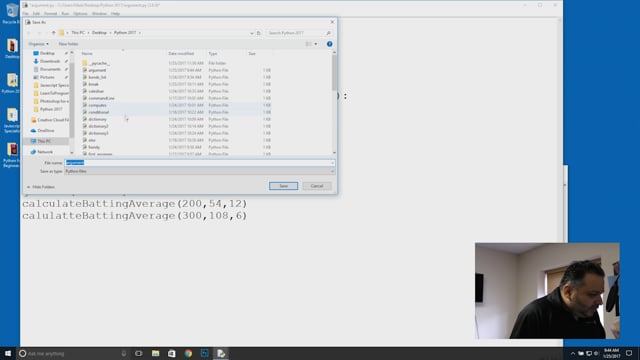Image resolution: width=640 pixels, height=360 pixels.
Task: Sort files by Size column
Action: click(252, 53)
